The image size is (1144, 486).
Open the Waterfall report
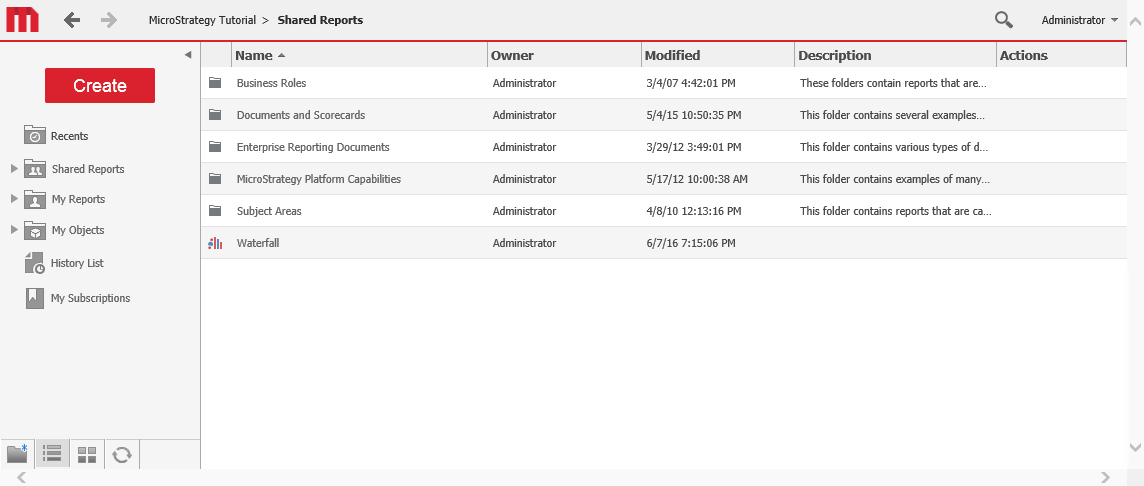(x=256, y=243)
